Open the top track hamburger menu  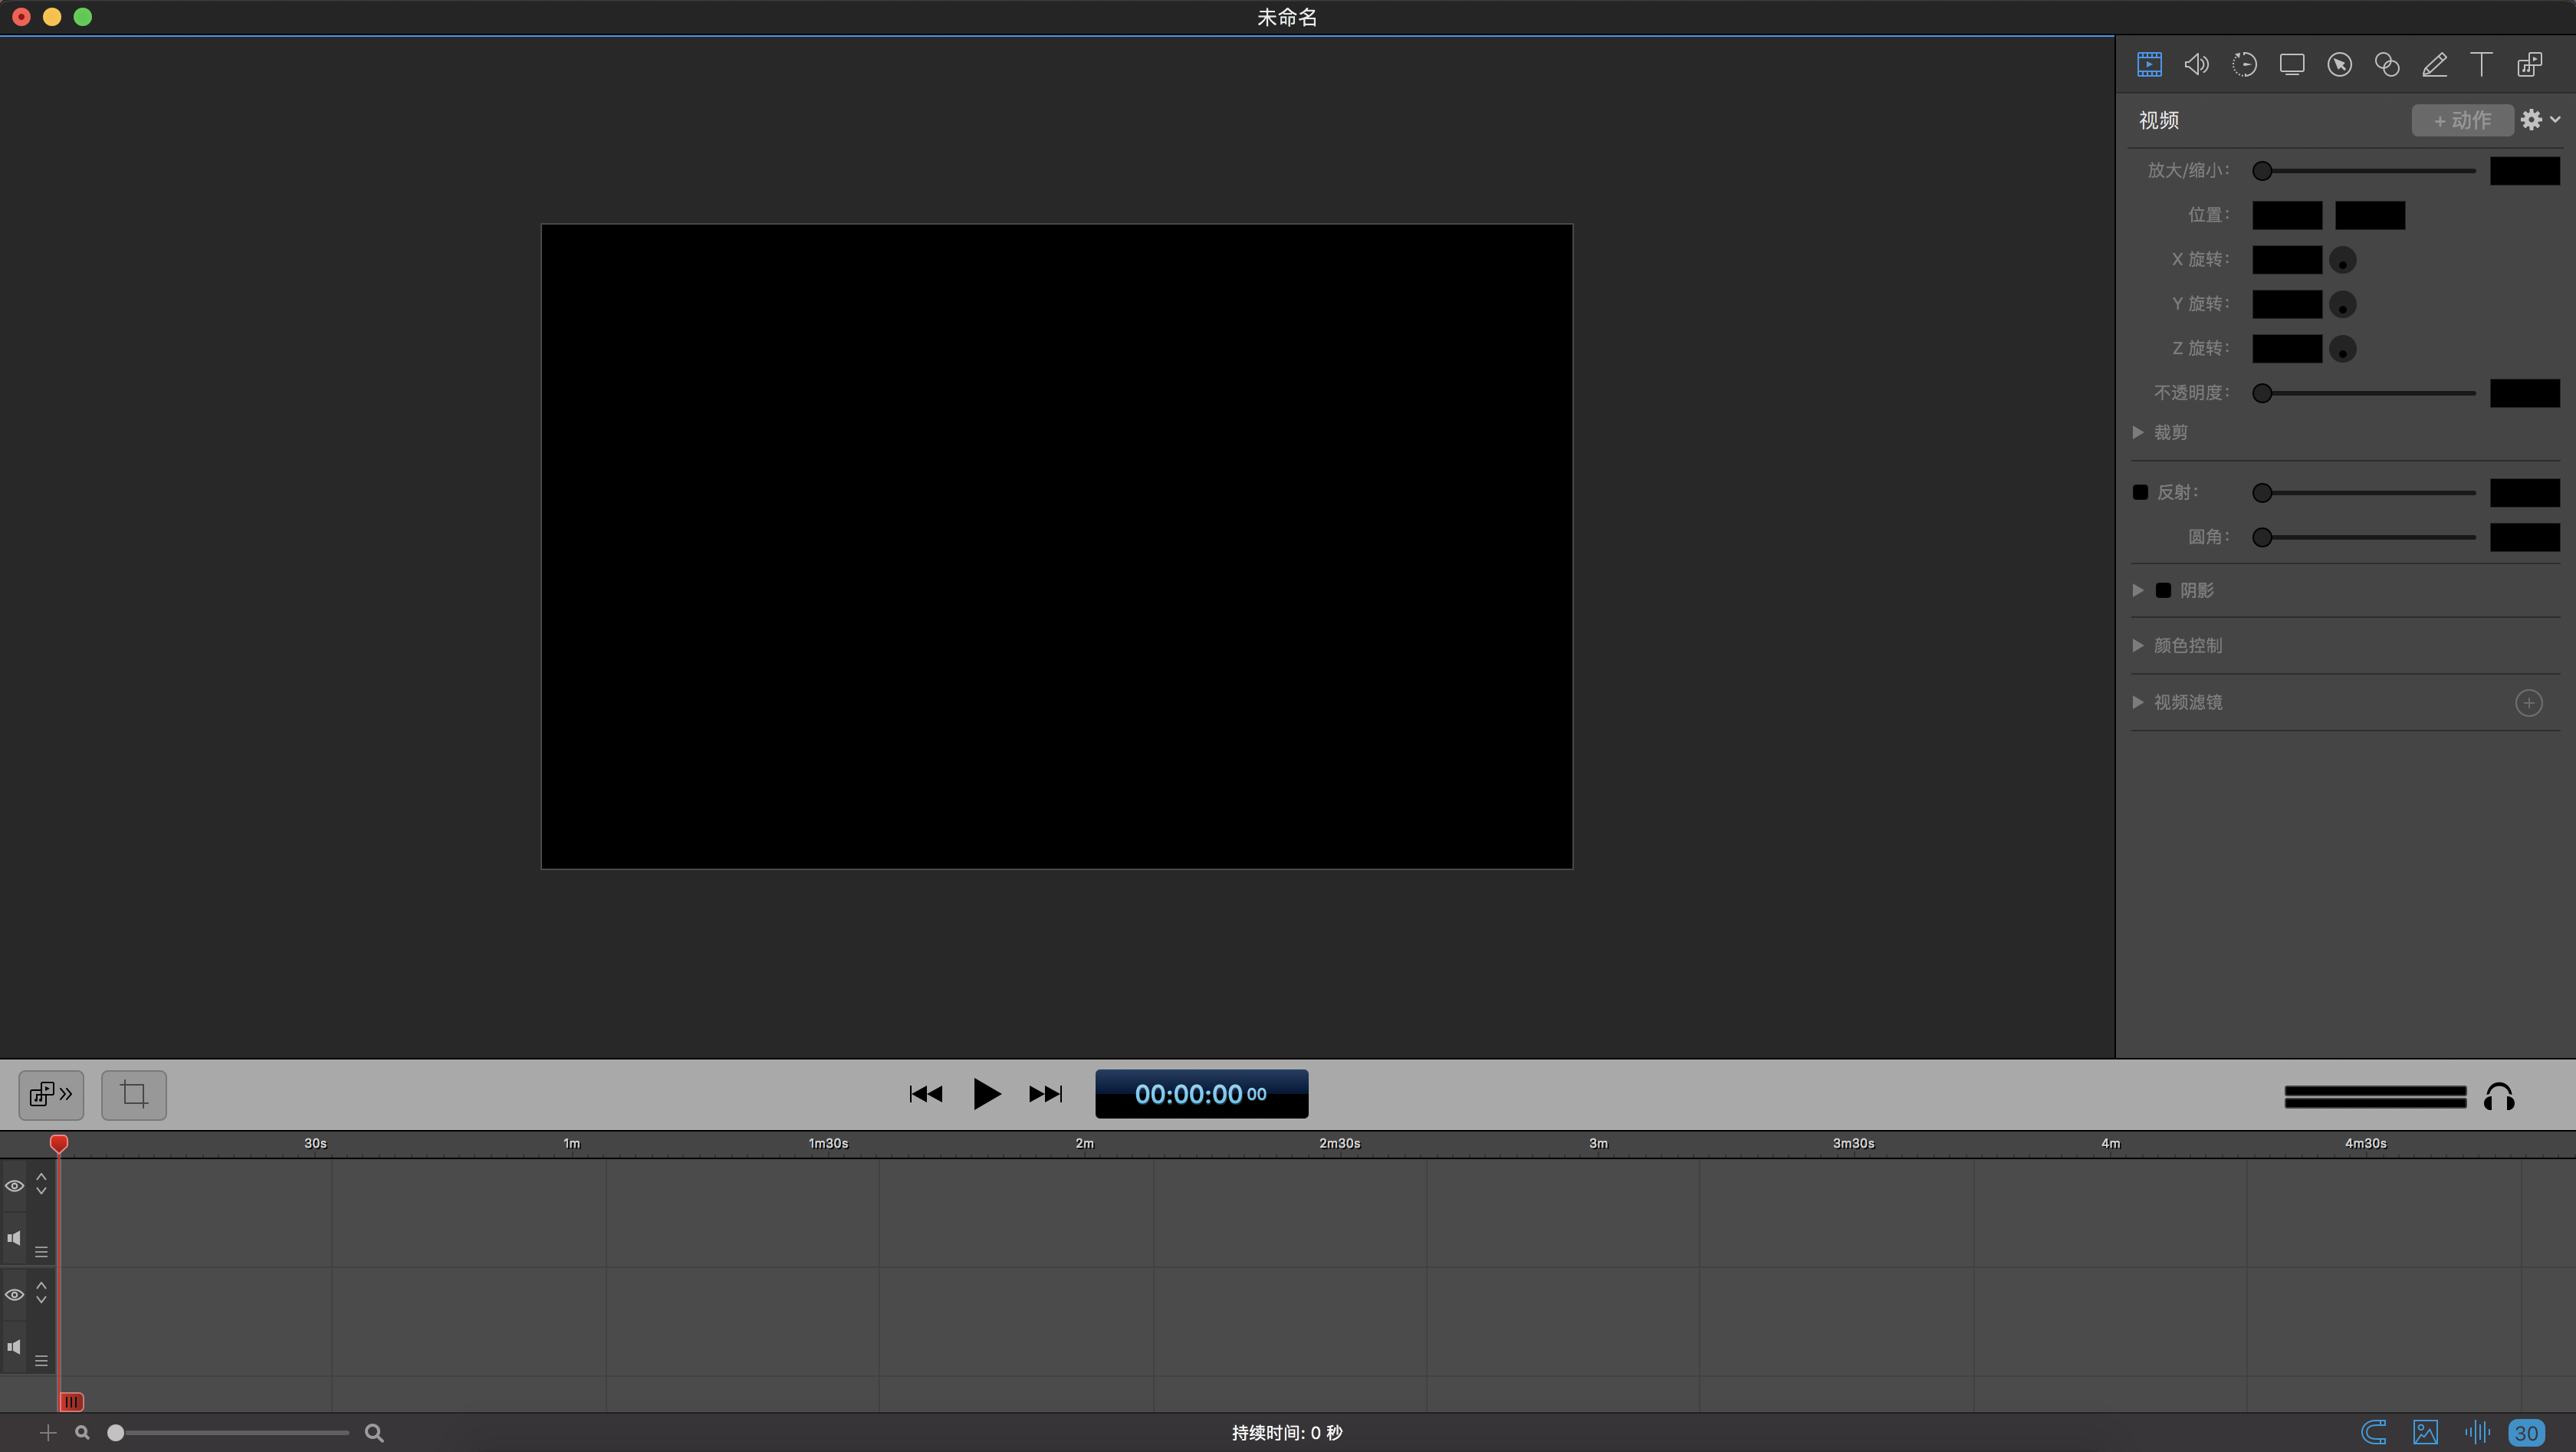41,1252
